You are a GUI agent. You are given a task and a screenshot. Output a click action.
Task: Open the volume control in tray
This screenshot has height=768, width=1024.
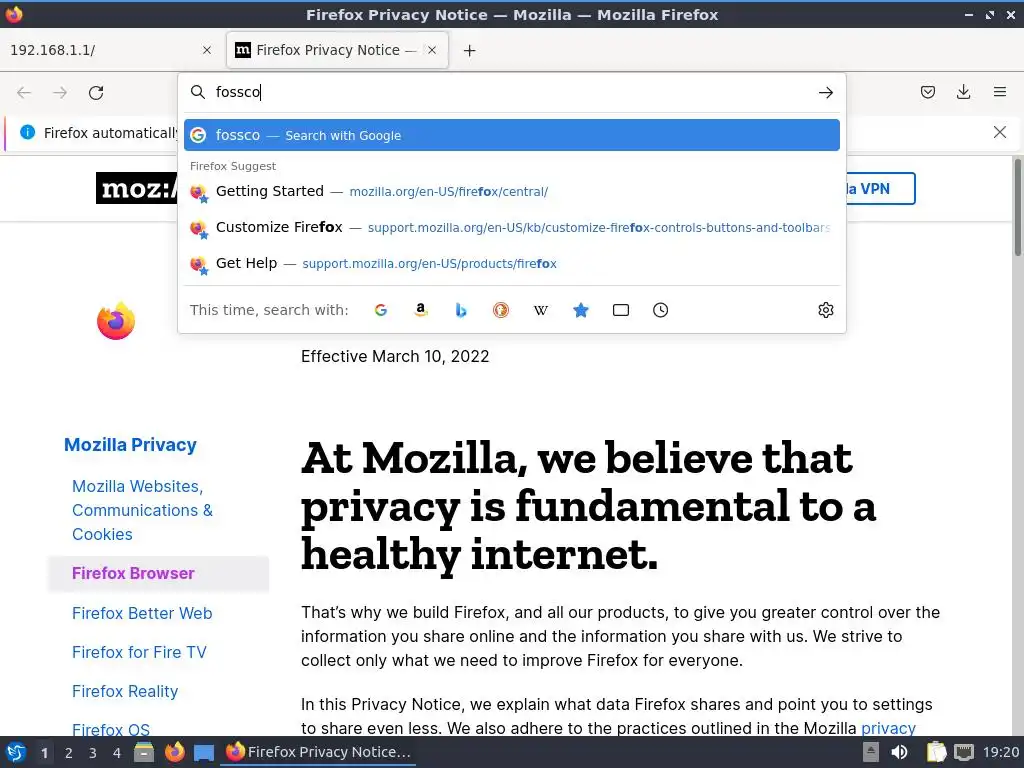point(899,752)
